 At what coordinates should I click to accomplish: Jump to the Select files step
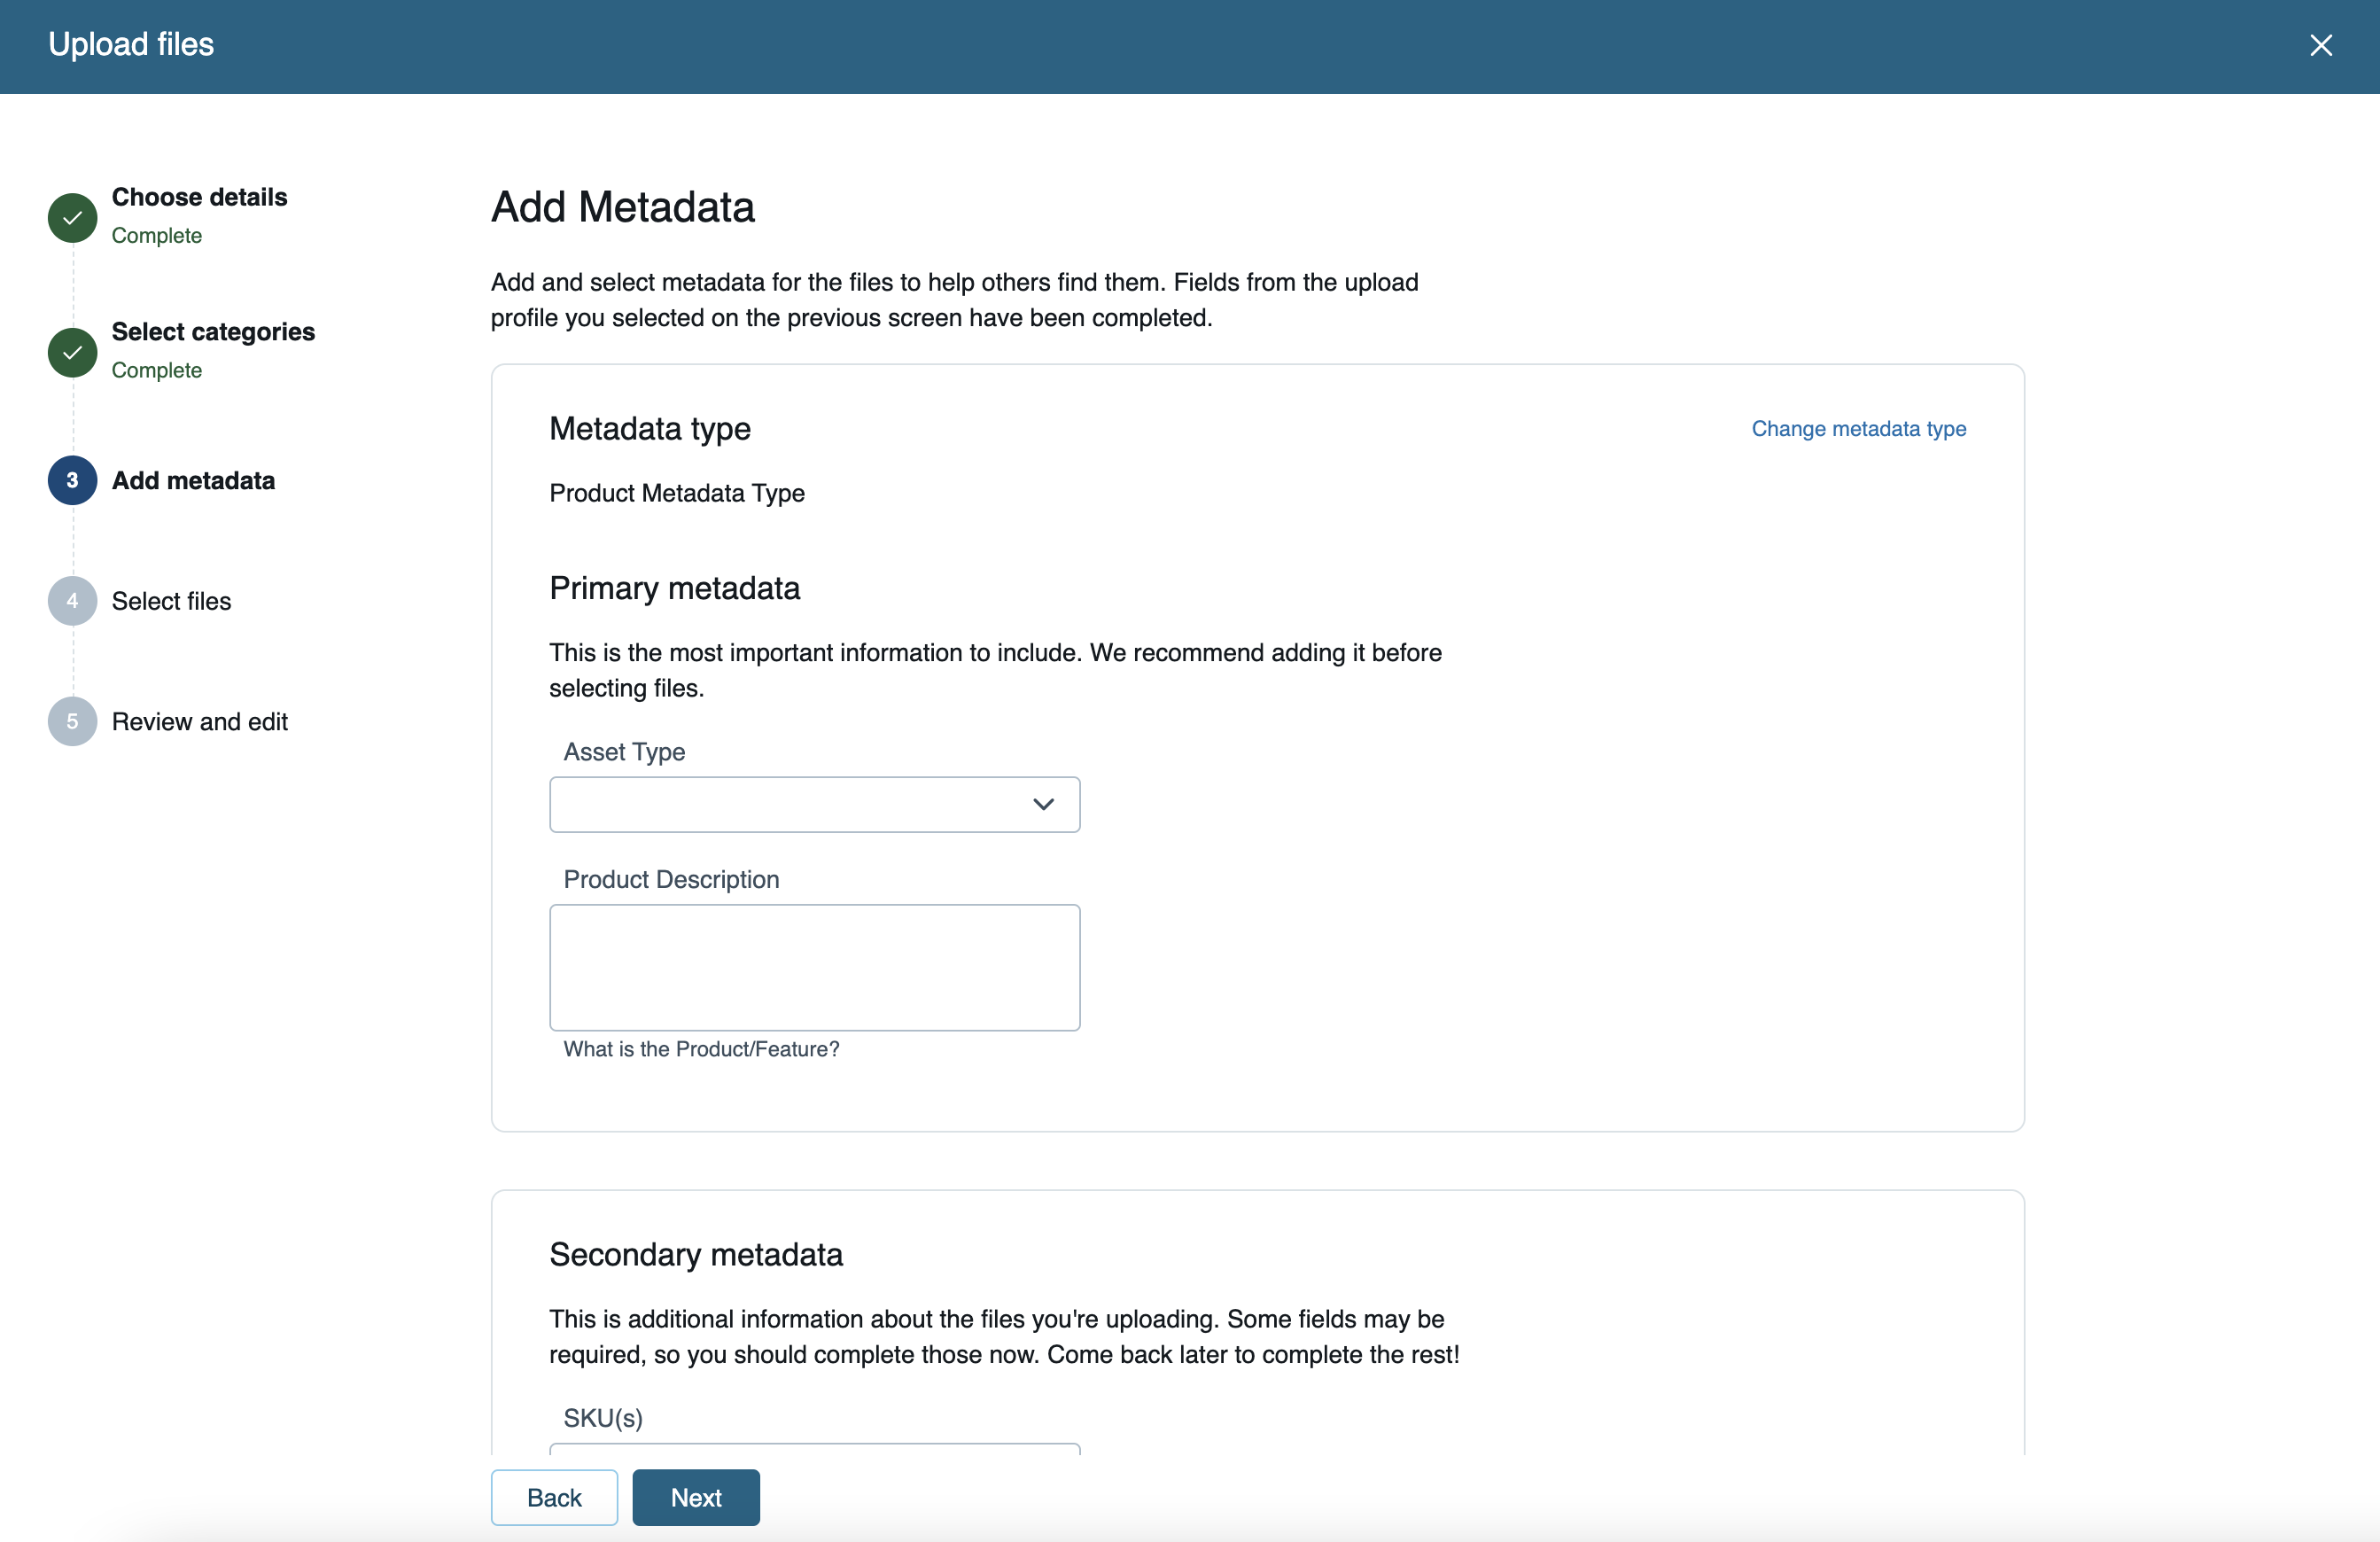[171, 601]
